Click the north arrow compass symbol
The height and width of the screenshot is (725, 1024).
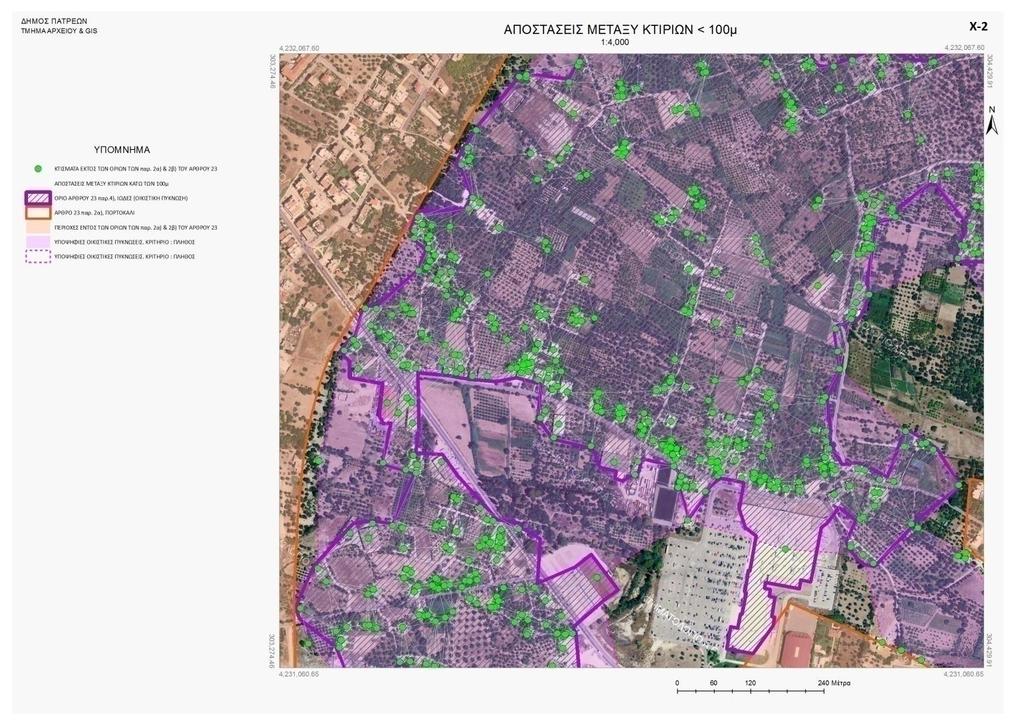[x=992, y=121]
